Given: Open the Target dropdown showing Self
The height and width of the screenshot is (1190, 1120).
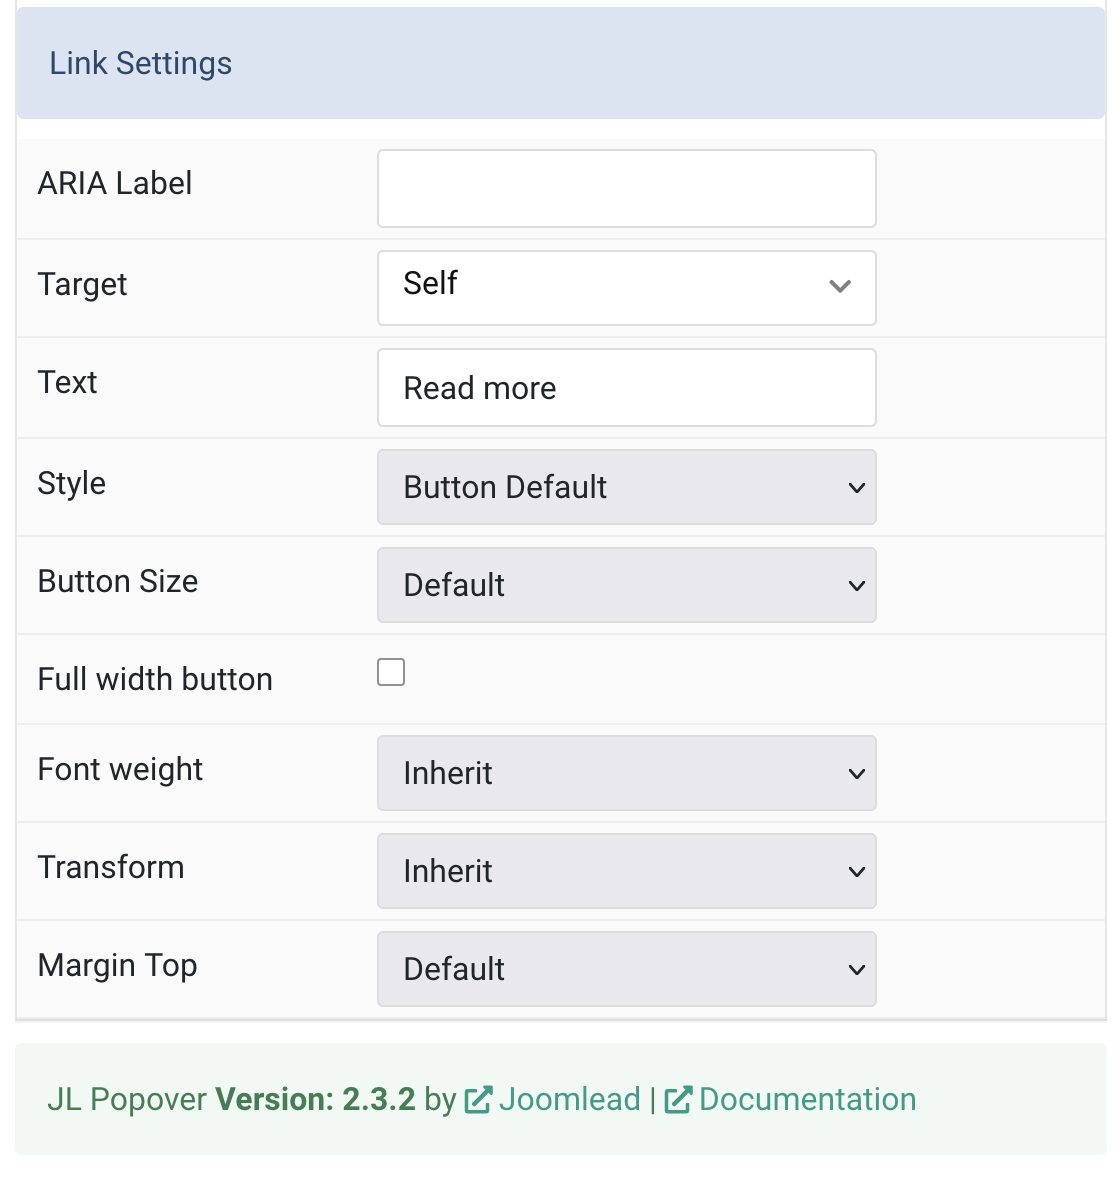Looking at the screenshot, I should click(x=627, y=288).
